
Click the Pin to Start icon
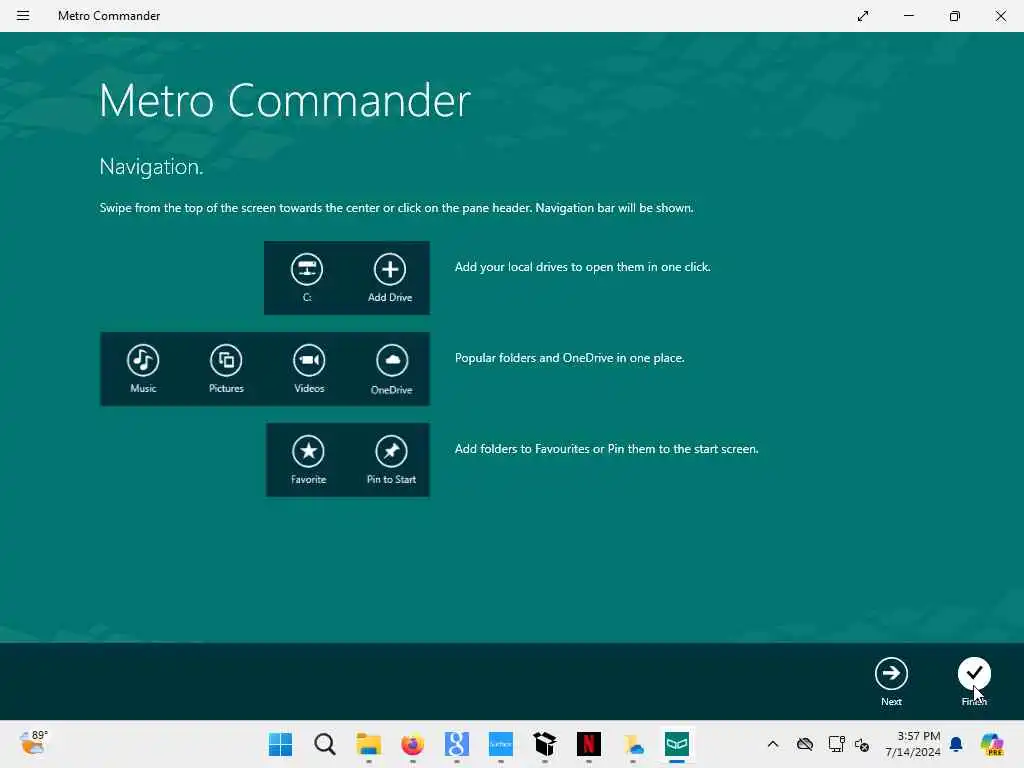point(391,451)
